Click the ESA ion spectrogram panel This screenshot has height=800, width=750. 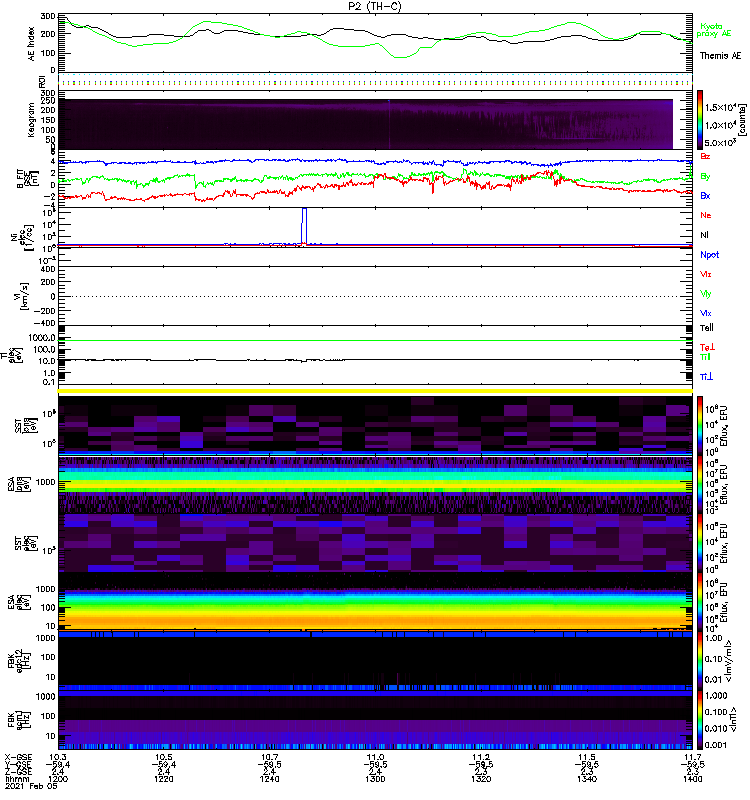375,484
